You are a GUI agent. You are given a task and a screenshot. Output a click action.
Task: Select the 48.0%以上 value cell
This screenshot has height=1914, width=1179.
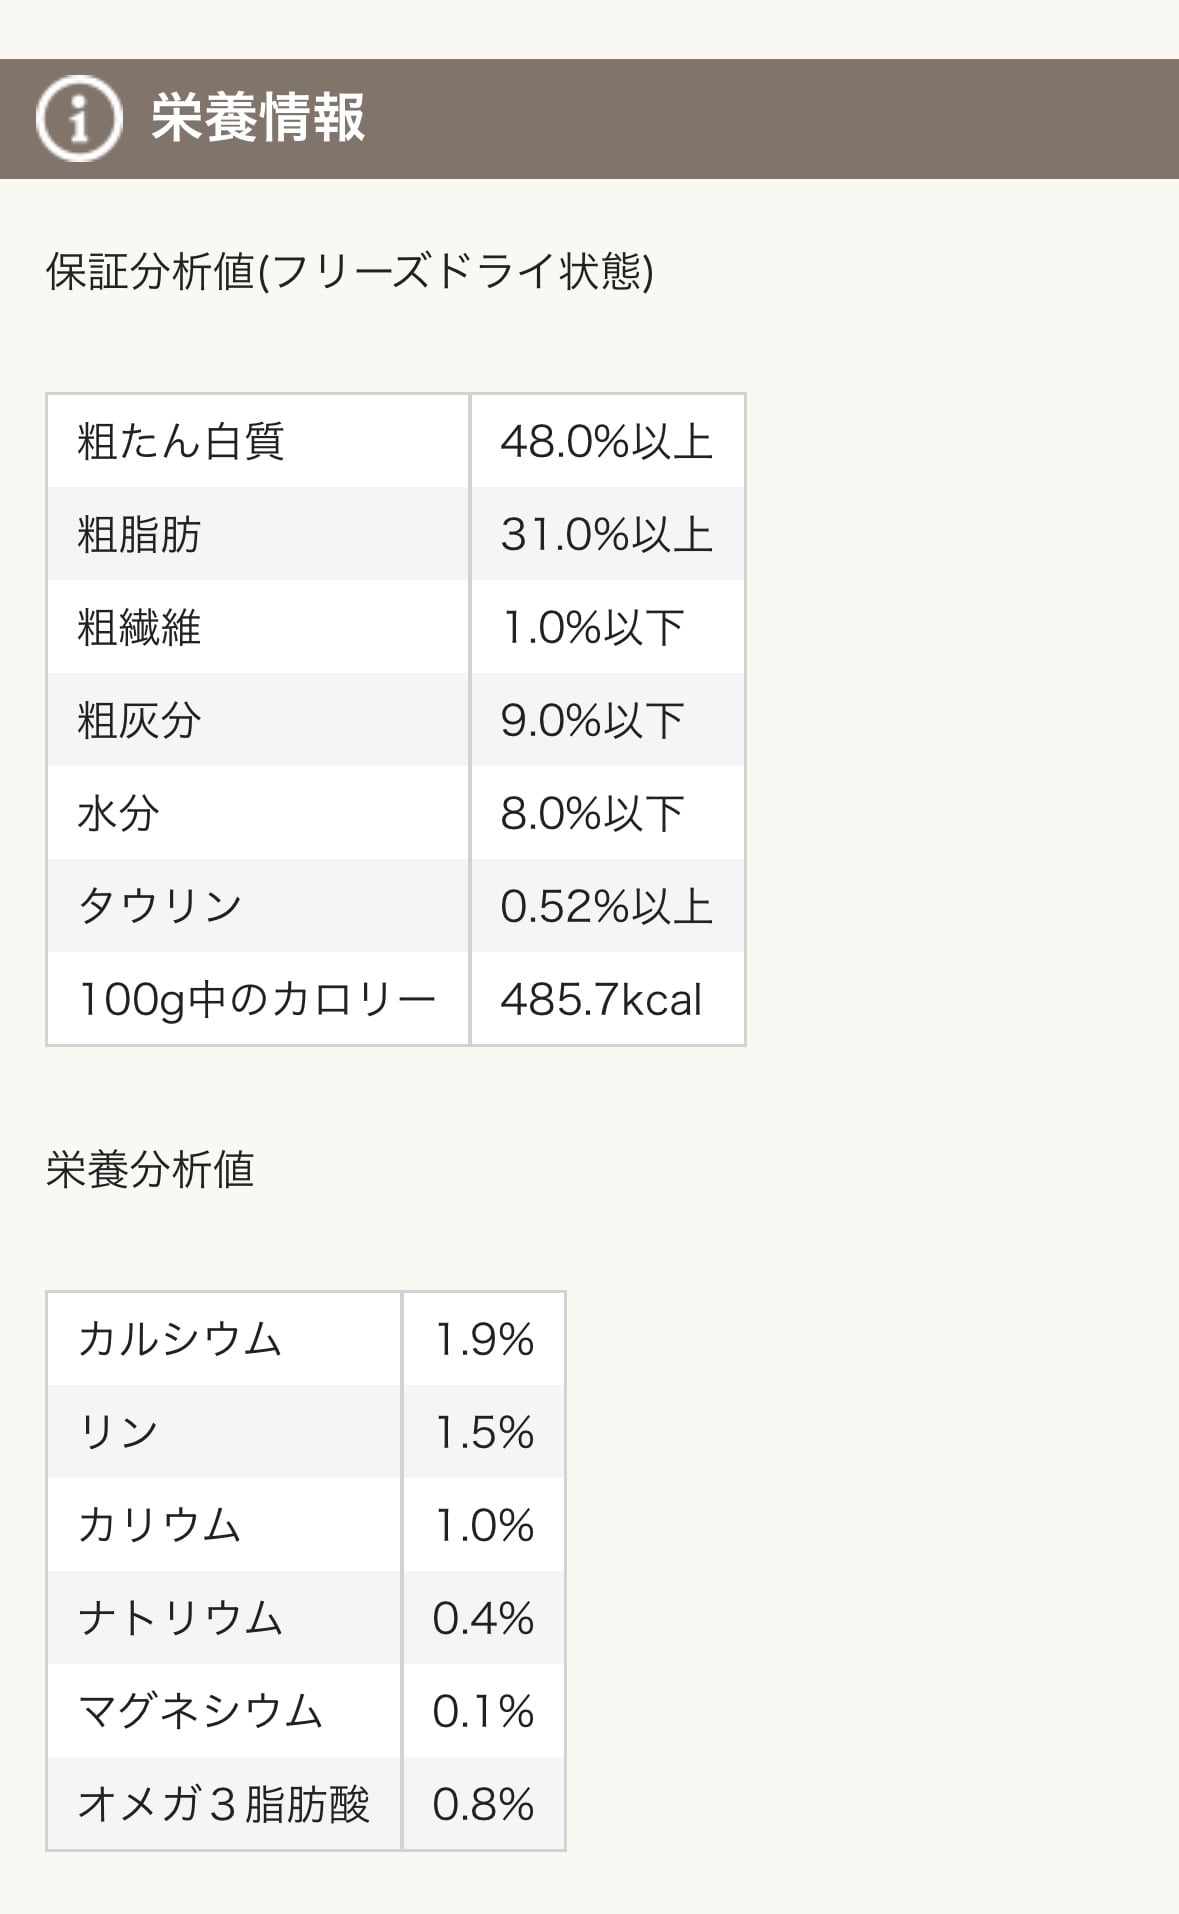pyautogui.click(x=606, y=441)
